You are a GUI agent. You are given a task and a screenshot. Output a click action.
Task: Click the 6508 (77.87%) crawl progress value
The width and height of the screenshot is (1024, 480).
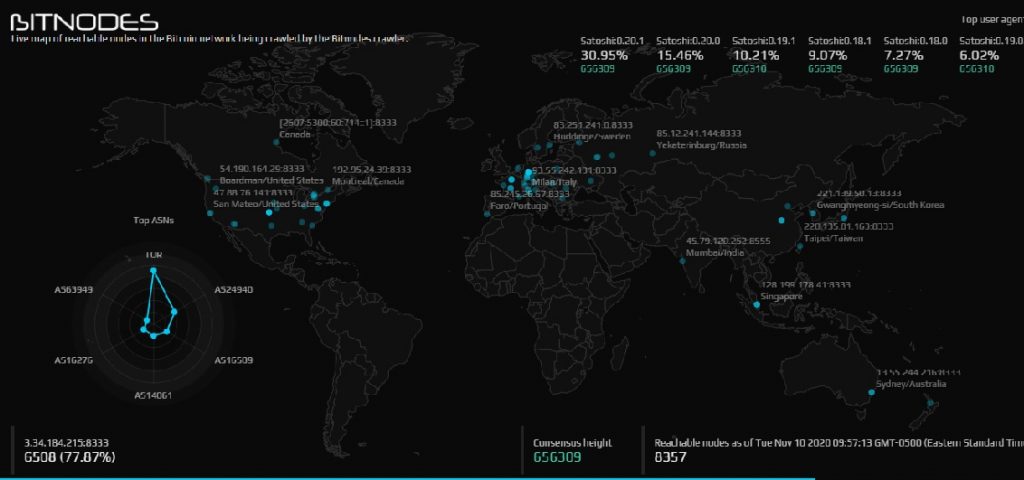(x=69, y=457)
